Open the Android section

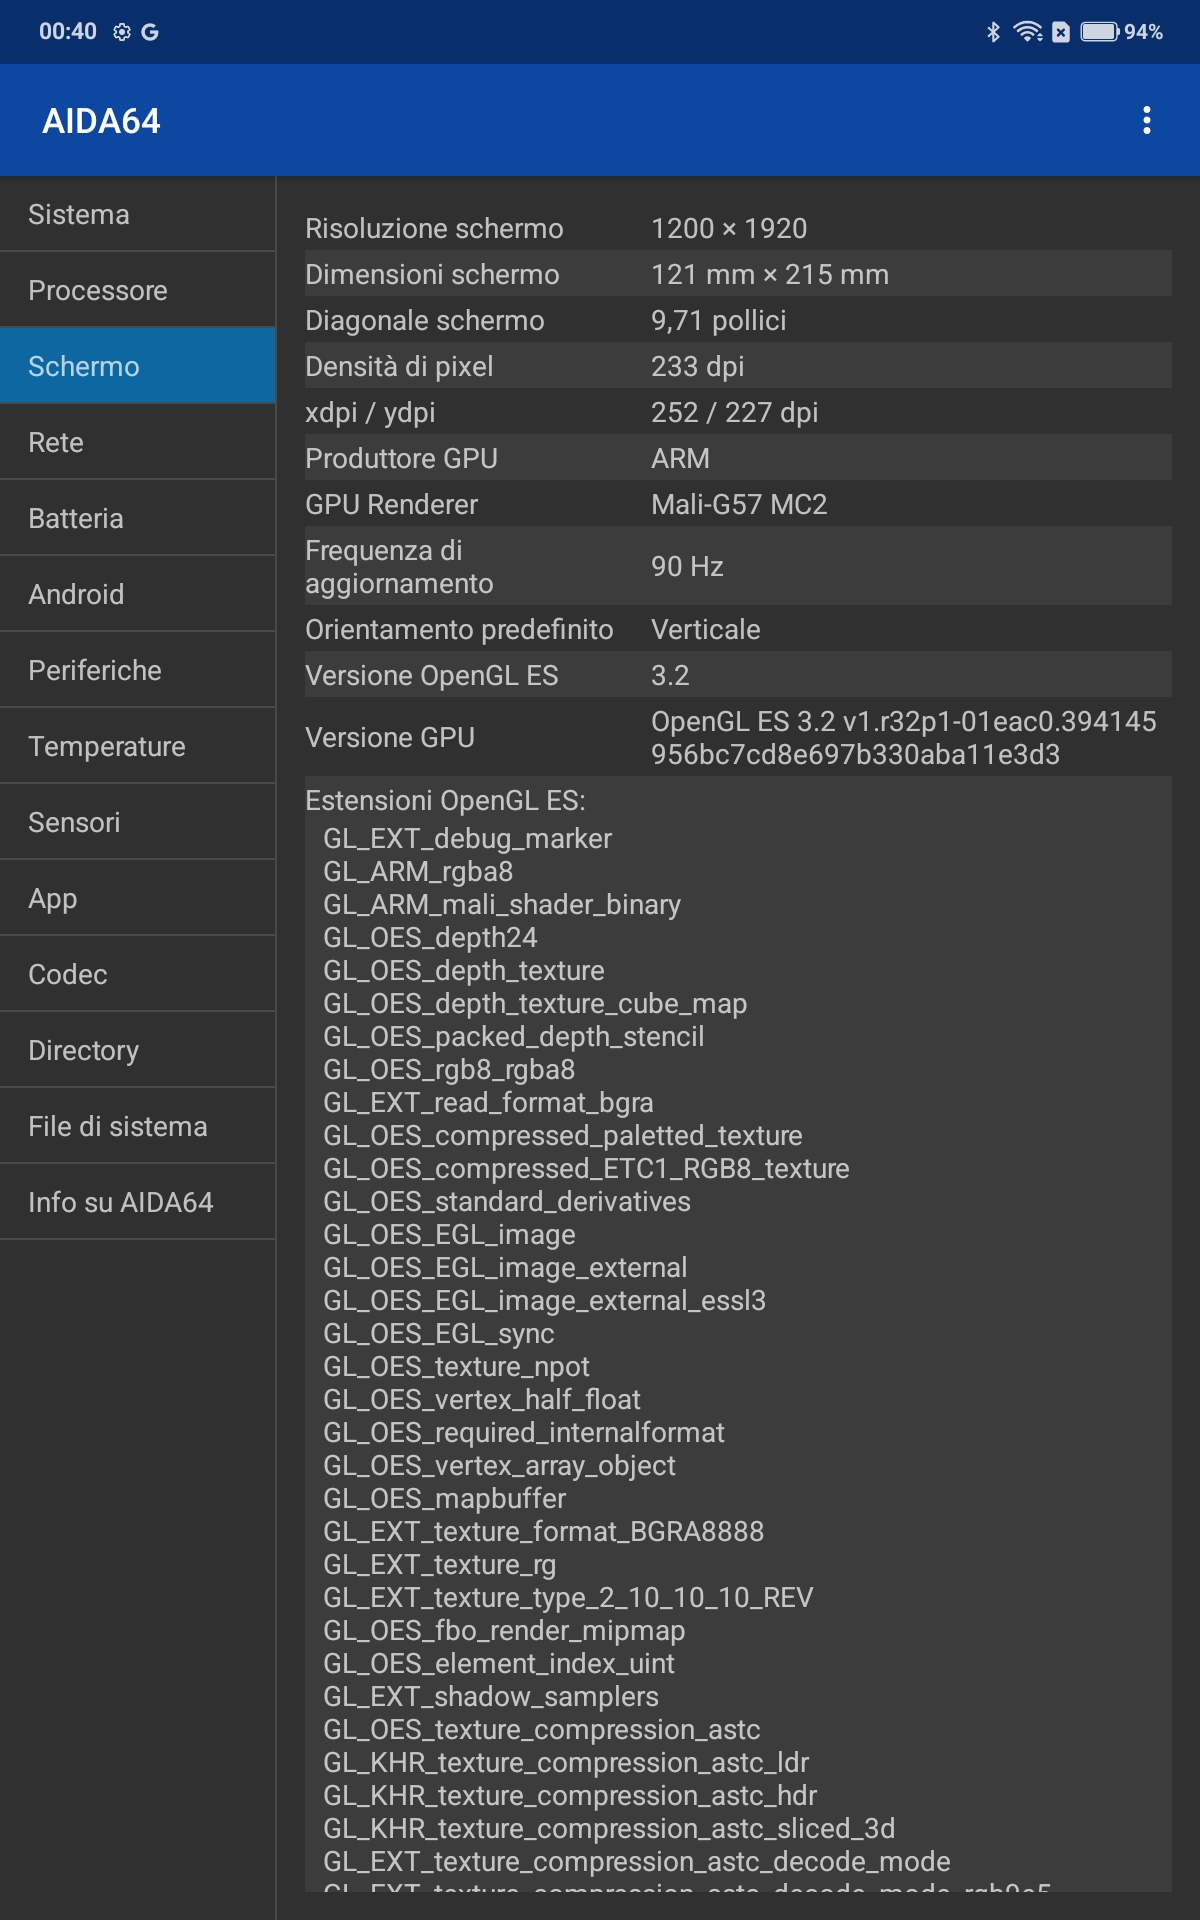click(x=138, y=594)
